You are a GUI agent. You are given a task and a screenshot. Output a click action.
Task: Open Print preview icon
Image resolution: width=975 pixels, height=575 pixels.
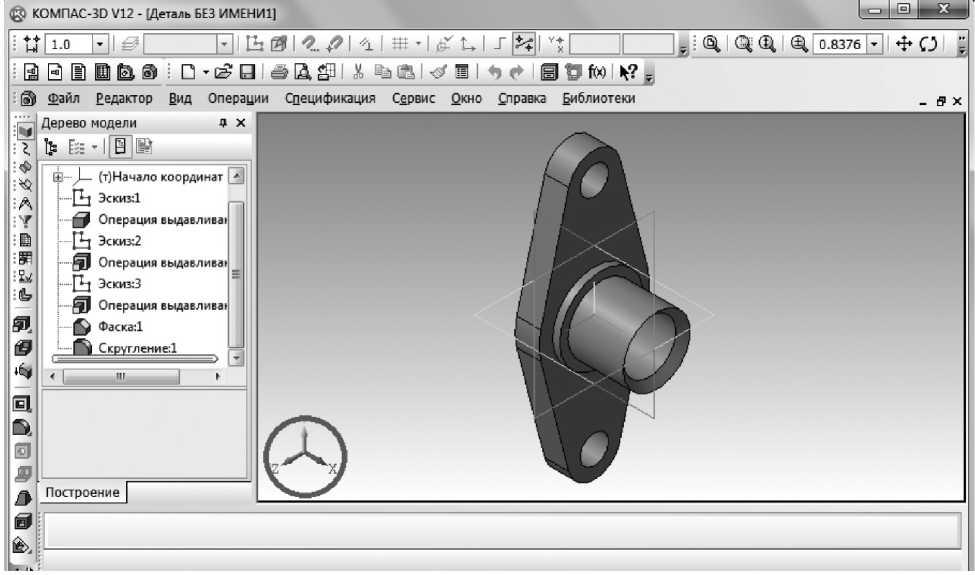(302, 72)
